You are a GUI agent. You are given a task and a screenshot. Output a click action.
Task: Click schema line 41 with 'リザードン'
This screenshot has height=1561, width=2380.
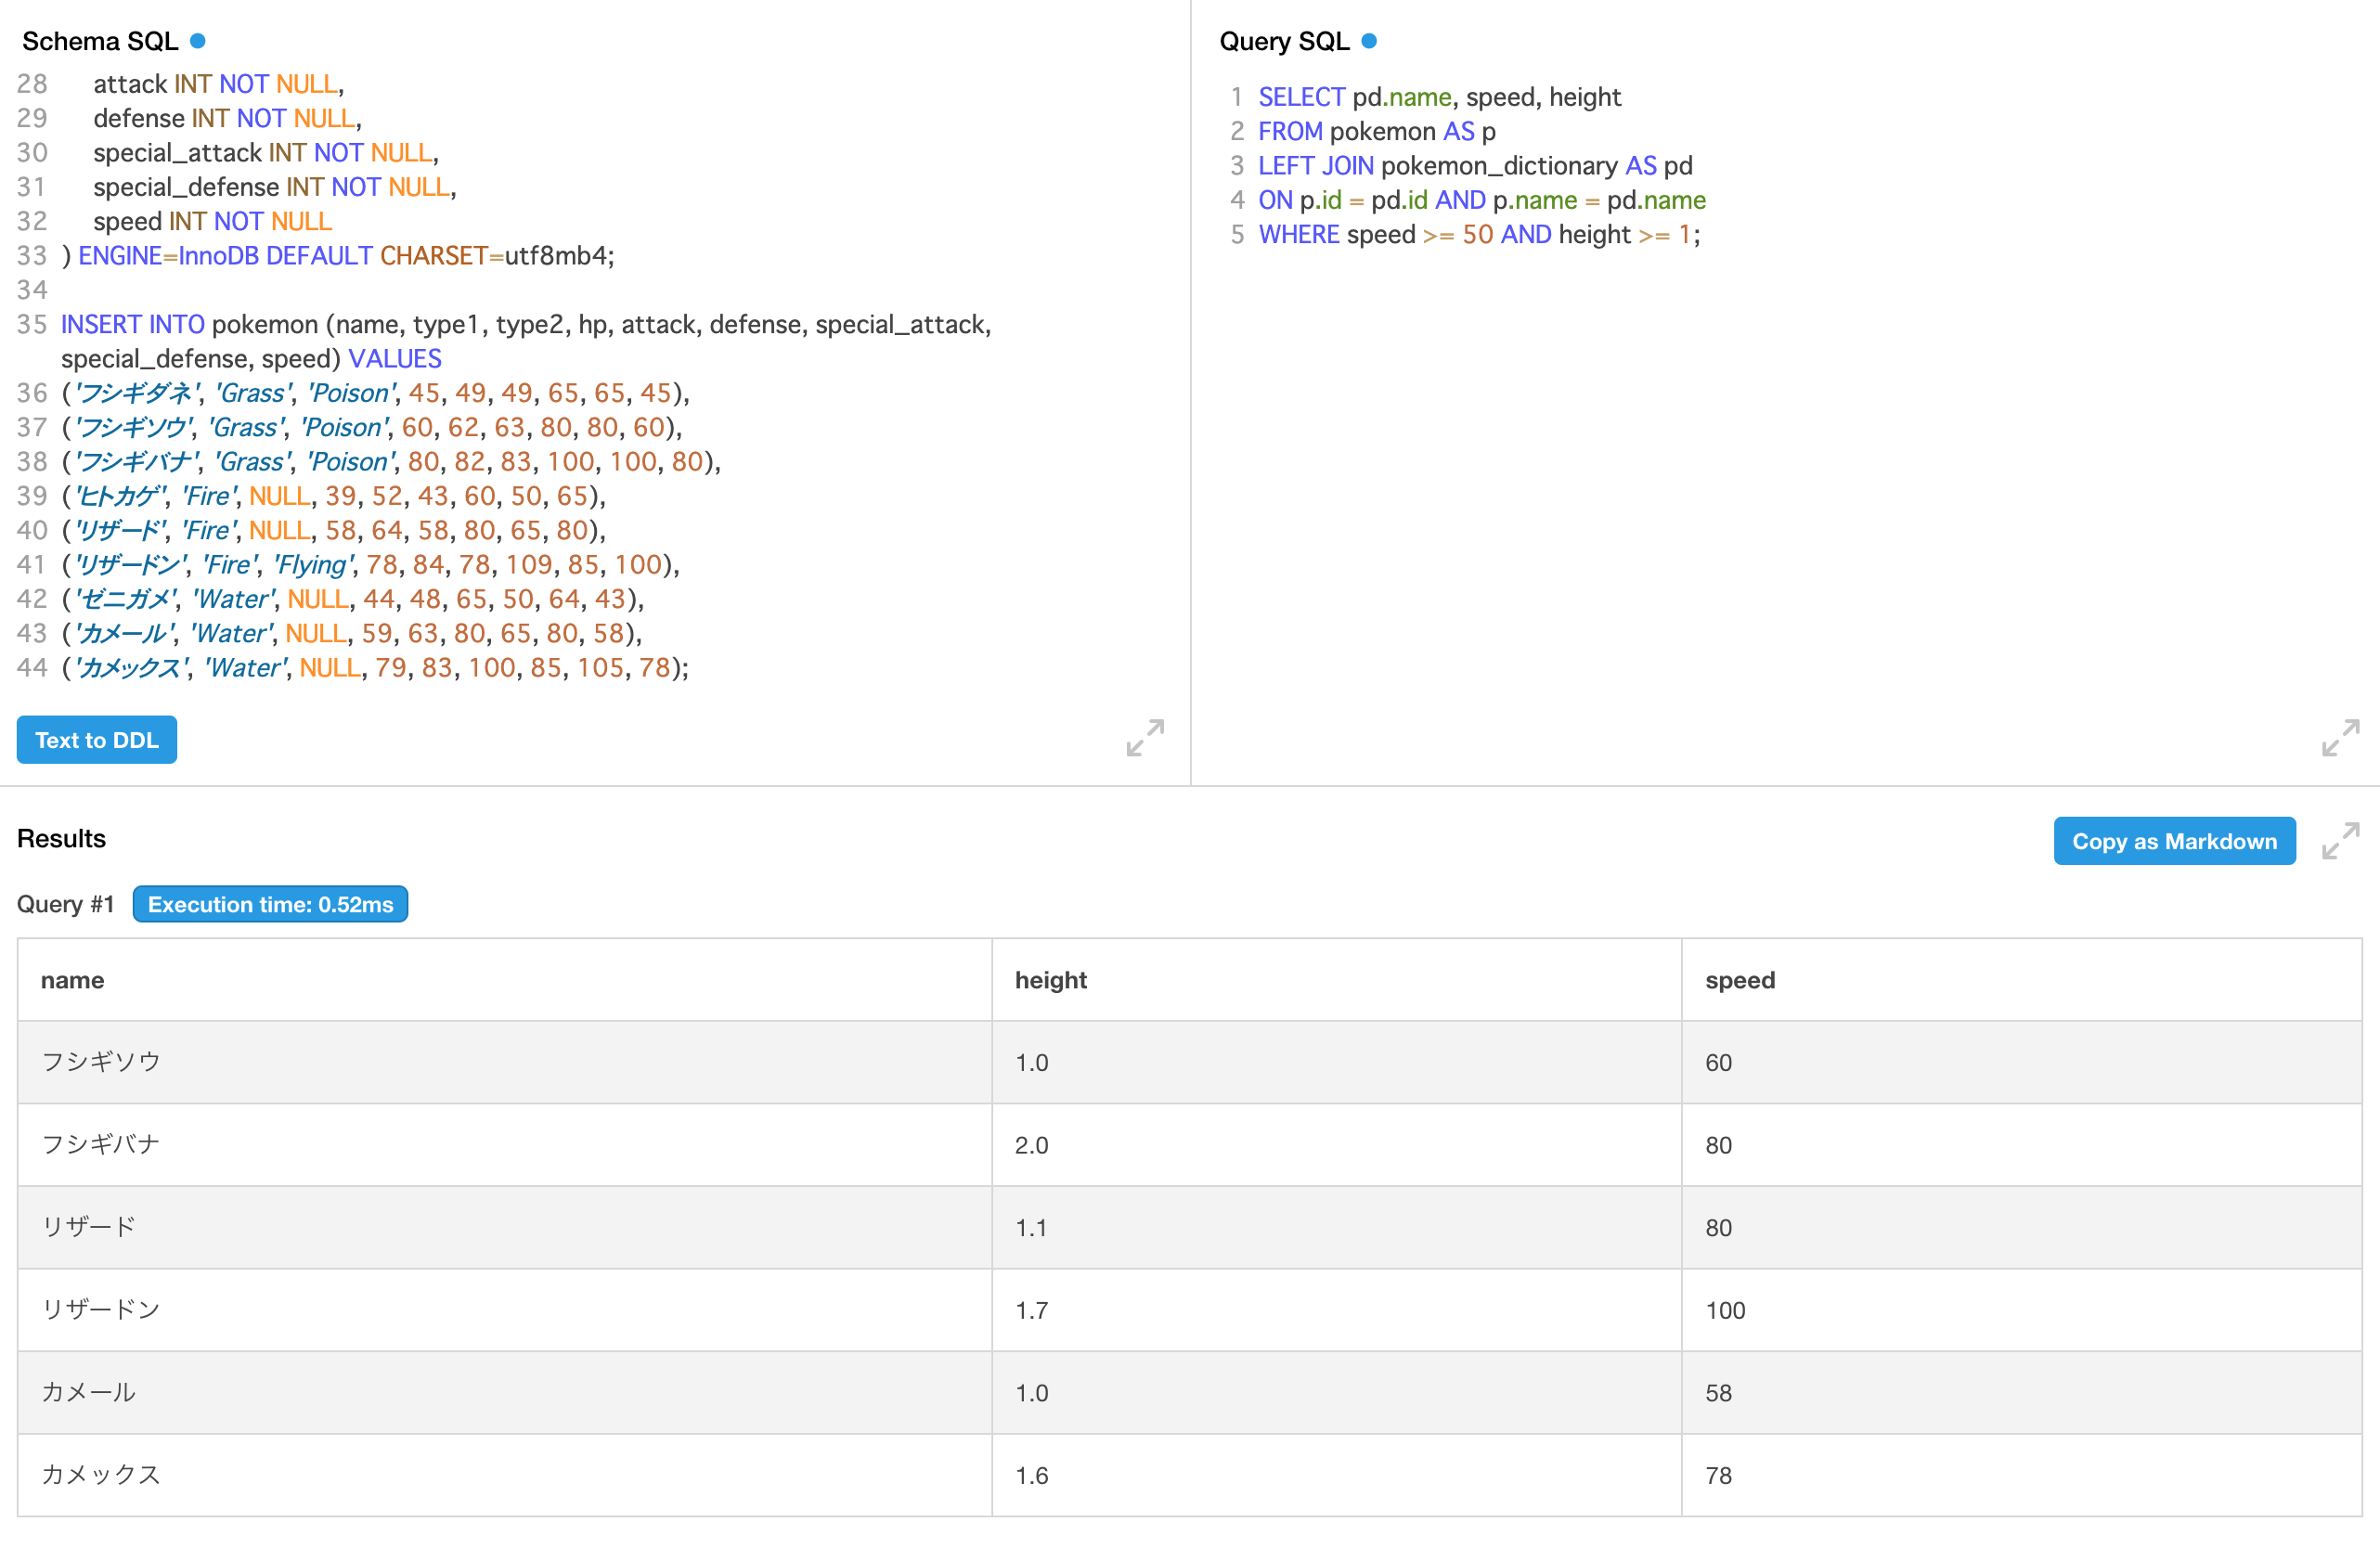[x=370, y=565]
